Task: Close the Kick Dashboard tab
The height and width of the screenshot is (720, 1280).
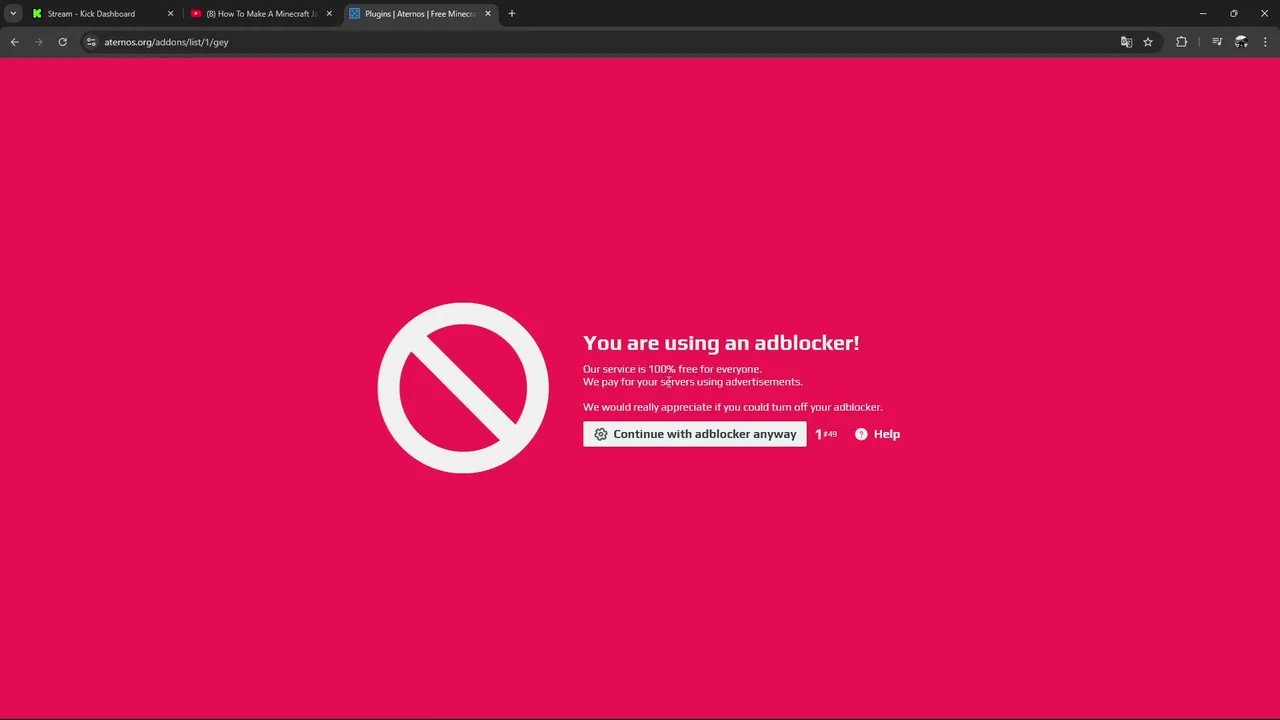Action: point(170,14)
